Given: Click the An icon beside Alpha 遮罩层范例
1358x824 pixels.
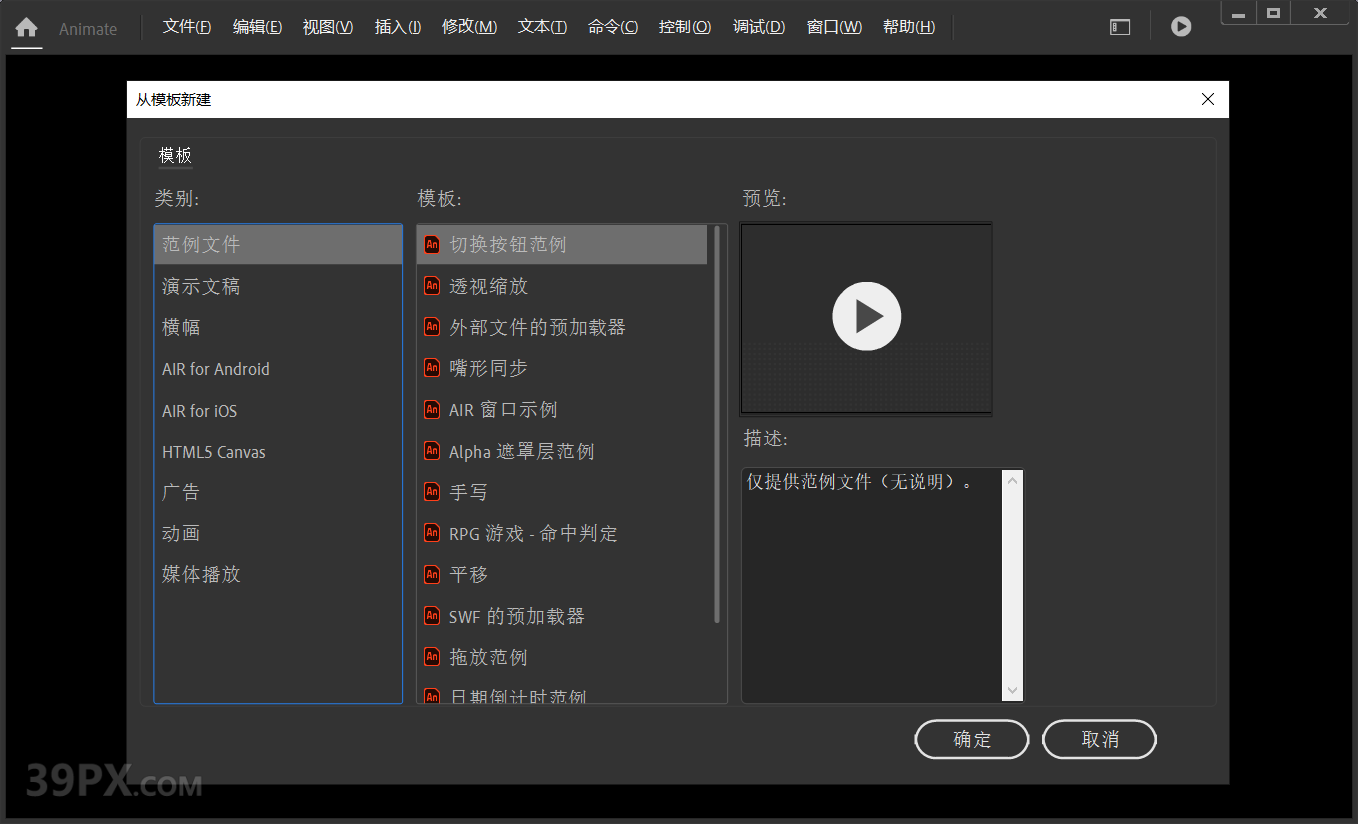Looking at the screenshot, I should tap(432, 450).
